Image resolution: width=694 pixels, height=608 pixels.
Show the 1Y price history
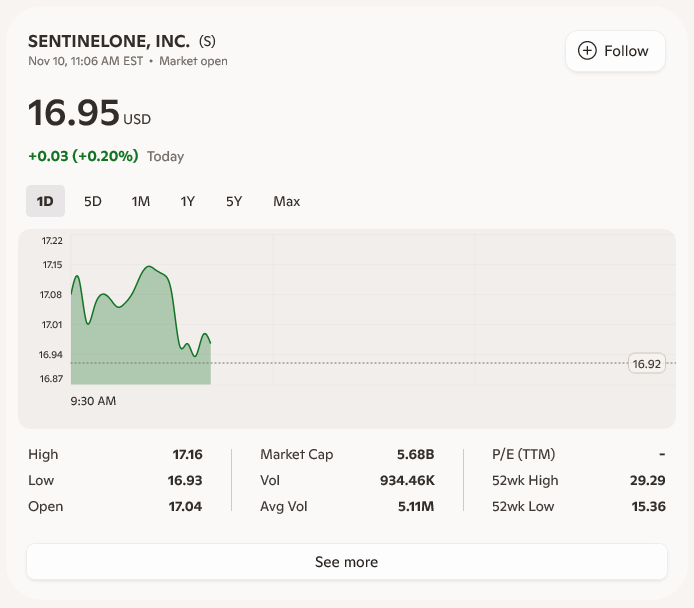(x=188, y=201)
